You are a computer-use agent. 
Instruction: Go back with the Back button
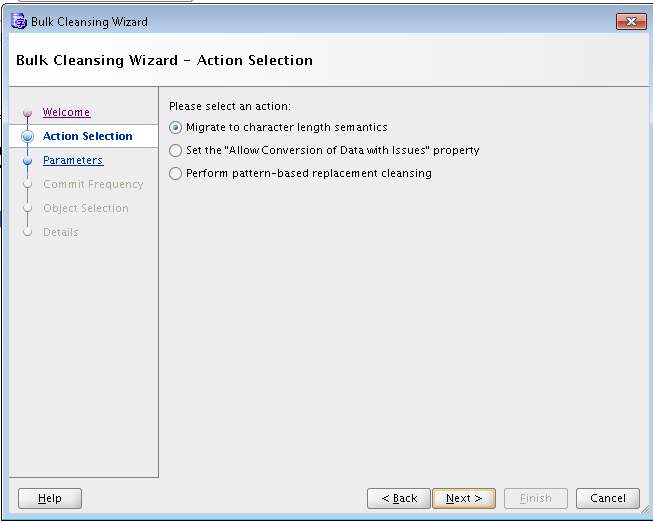coord(399,498)
